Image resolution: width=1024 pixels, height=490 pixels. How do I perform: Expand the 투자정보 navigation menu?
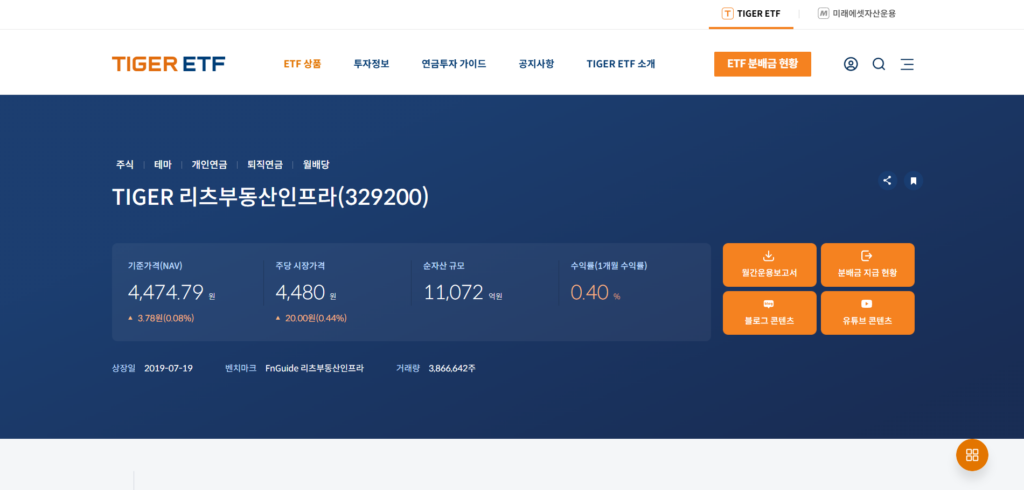(x=371, y=64)
